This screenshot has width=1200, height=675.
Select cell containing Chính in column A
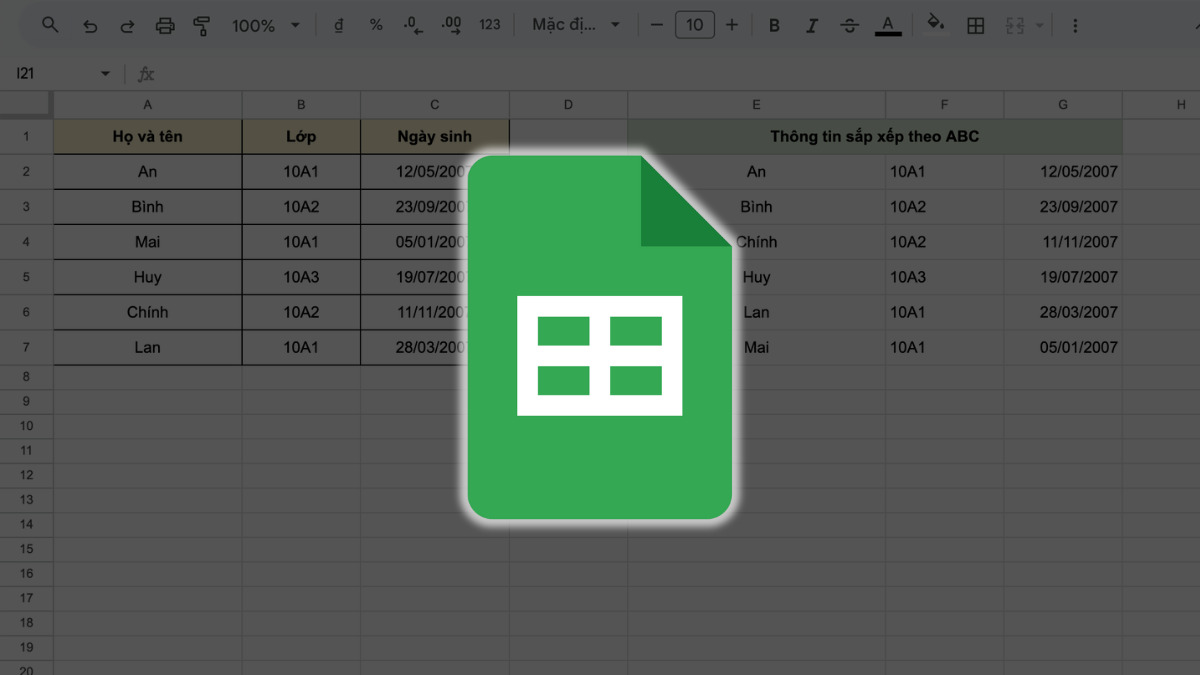147,312
